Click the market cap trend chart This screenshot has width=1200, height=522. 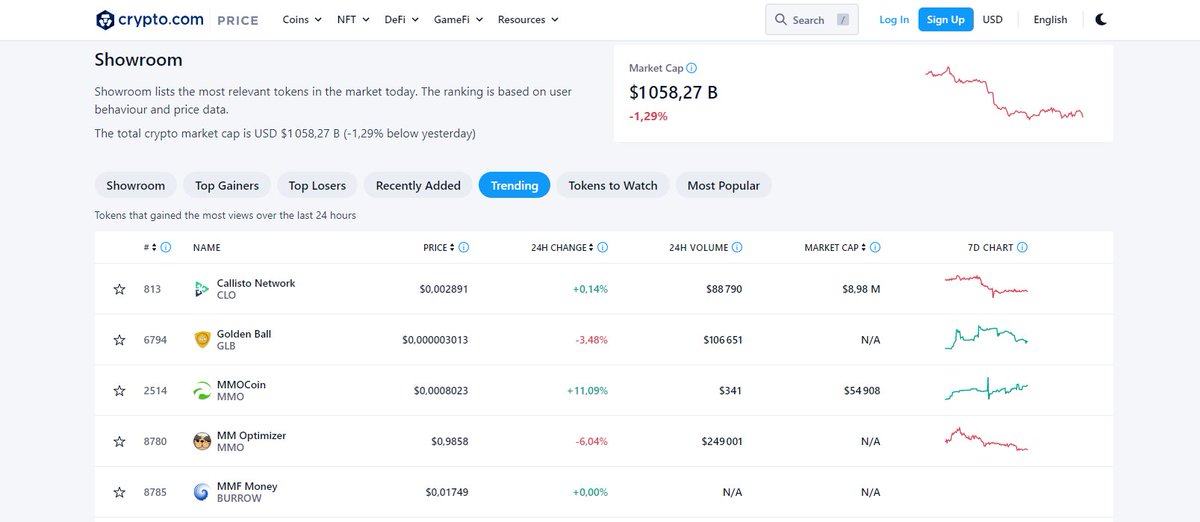[1004, 92]
